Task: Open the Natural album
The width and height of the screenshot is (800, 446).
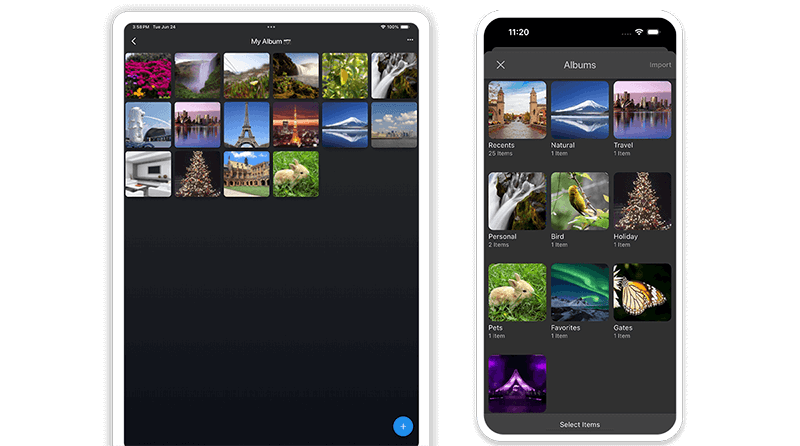Action: click(579, 110)
